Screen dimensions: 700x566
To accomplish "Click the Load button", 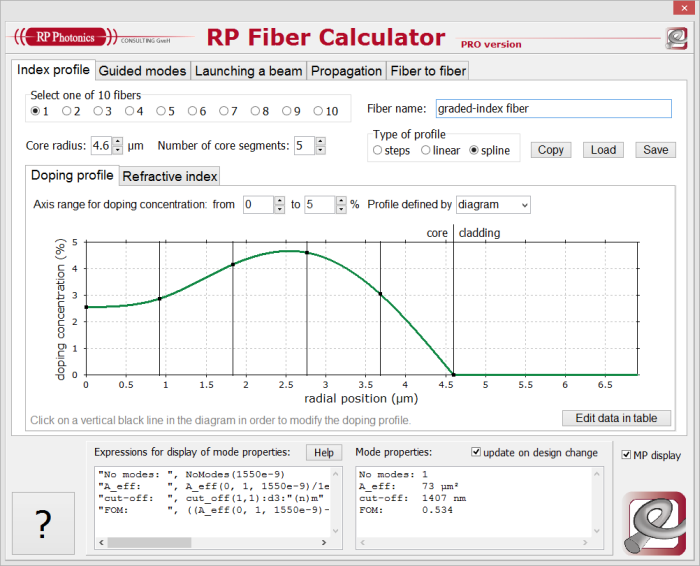I will [604, 150].
